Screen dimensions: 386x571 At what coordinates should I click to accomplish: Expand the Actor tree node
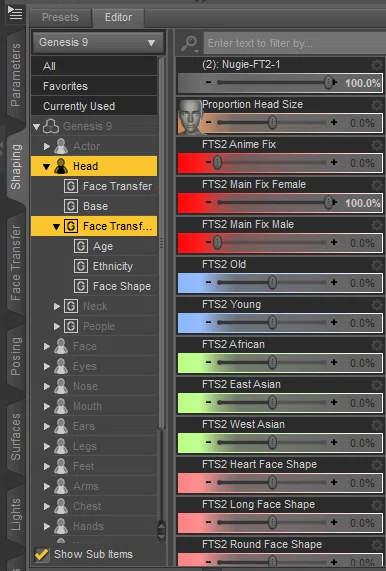[x=47, y=146]
